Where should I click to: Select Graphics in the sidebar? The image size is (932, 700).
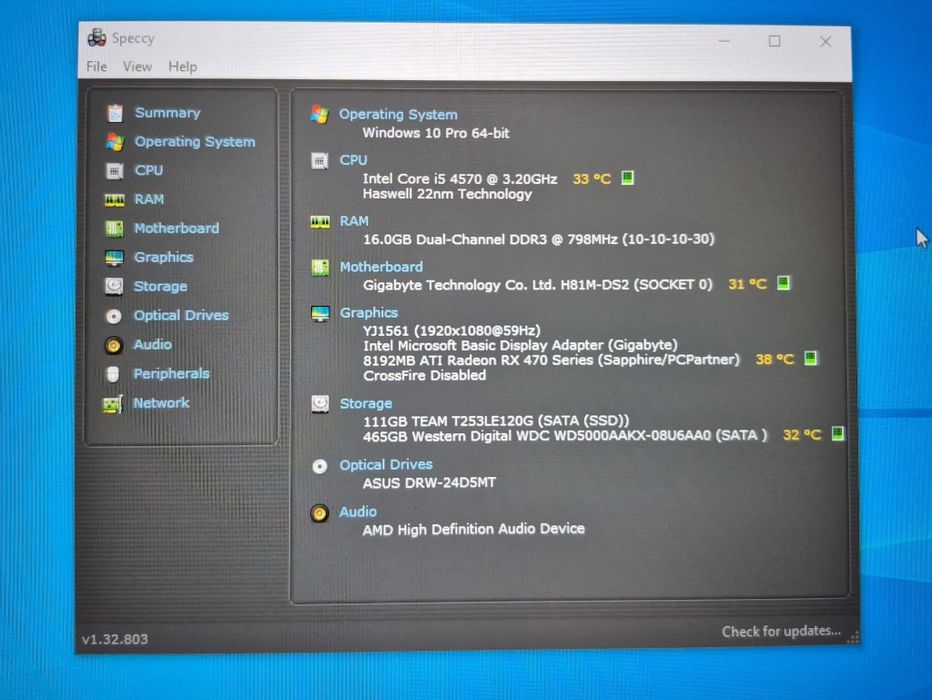click(163, 257)
